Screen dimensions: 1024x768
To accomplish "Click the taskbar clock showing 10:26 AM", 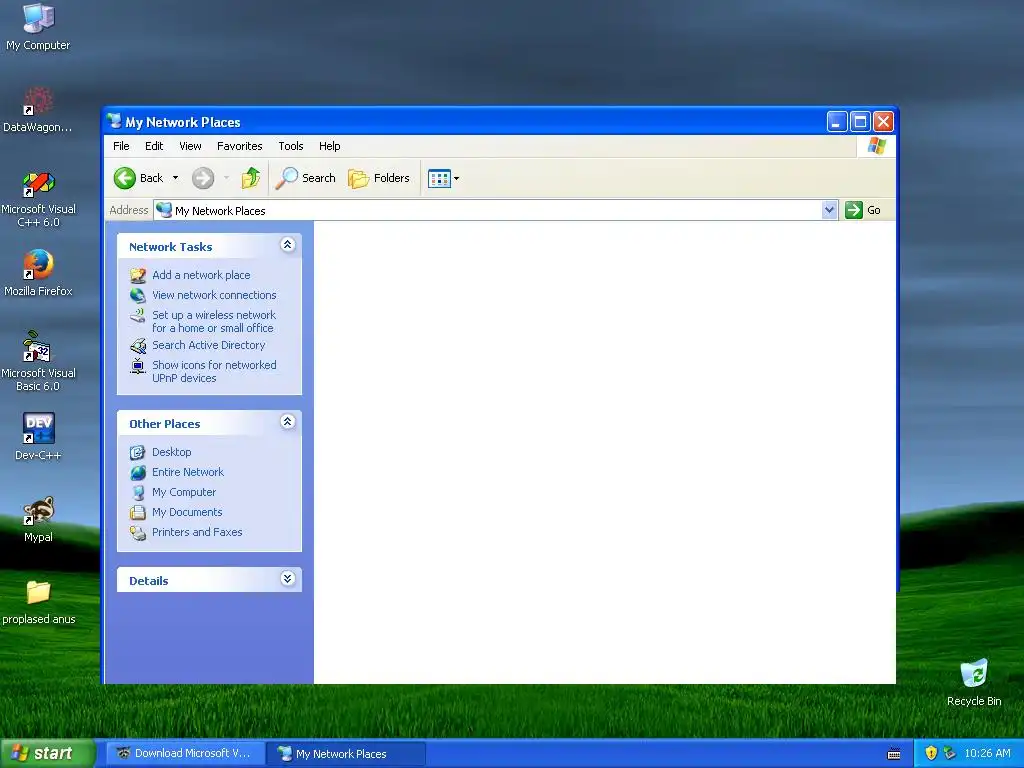I will (x=987, y=753).
